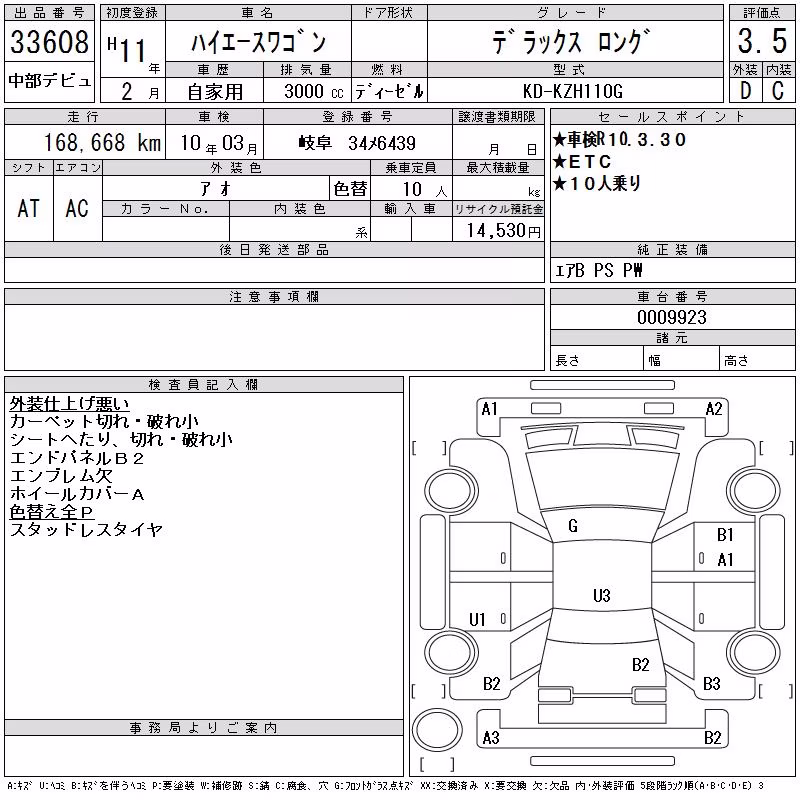Image resolution: width=800 pixels, height=800 pixels.
Task: Select vehicle name ハイエースワゴン
Action: click(258, 42)
